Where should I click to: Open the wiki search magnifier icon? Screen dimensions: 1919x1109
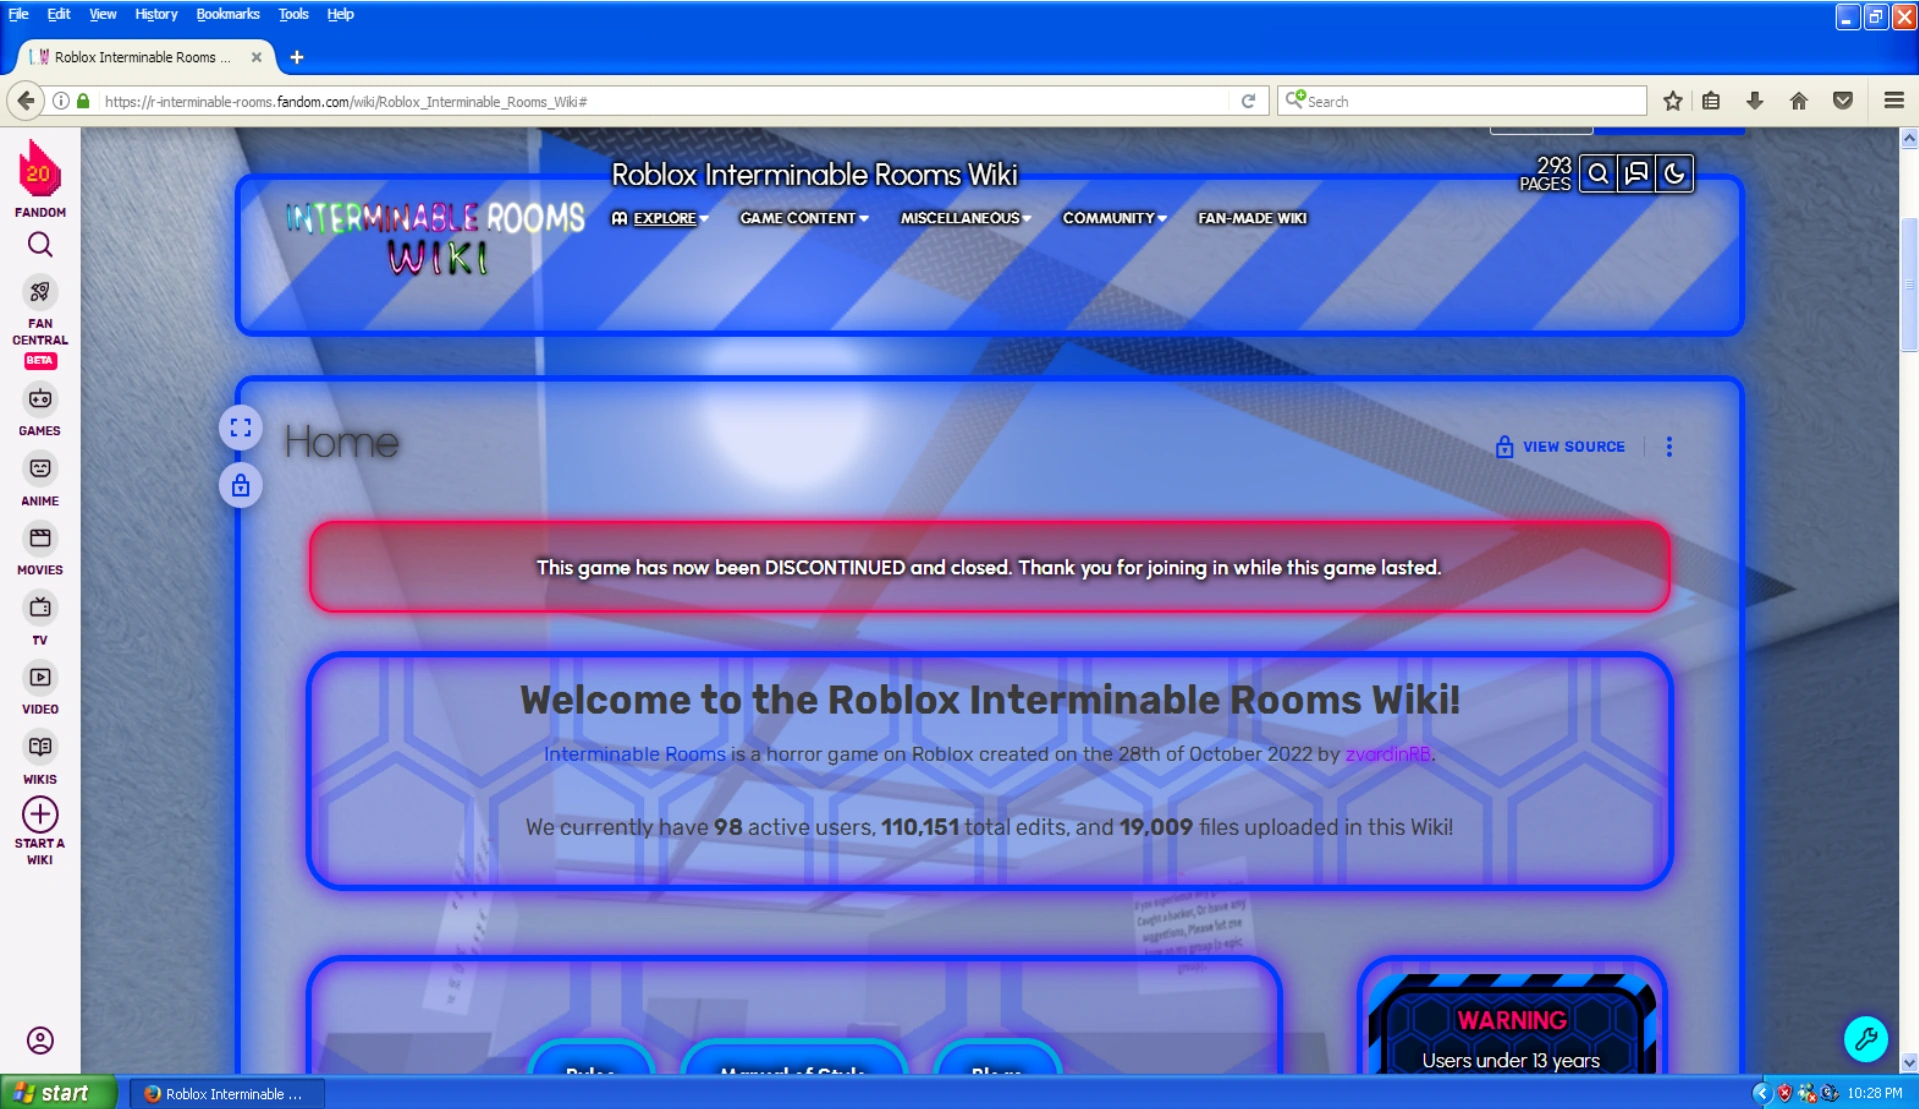click(1597, 173)
